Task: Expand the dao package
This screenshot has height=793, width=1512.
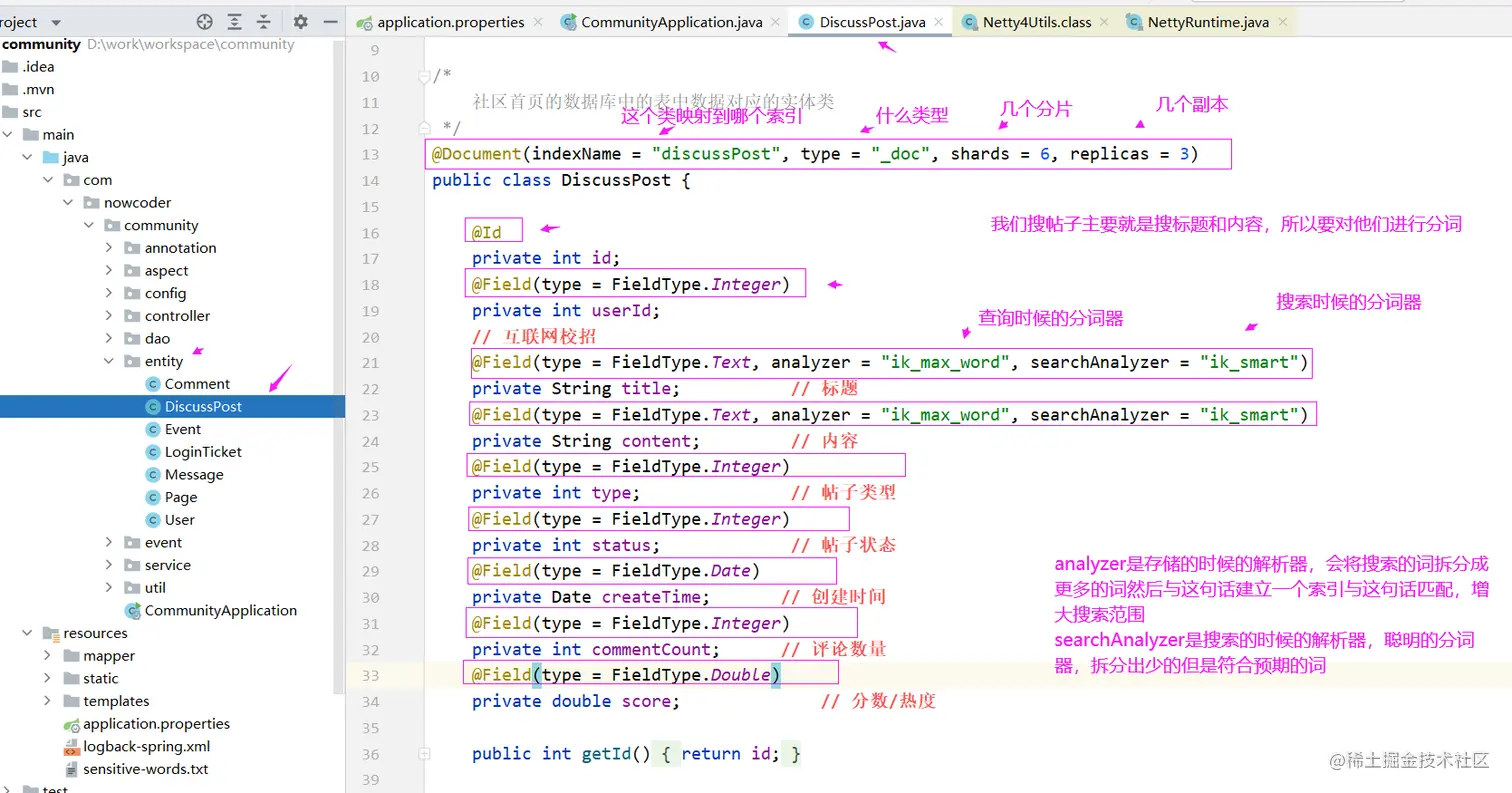Action: tap(109, 339)
